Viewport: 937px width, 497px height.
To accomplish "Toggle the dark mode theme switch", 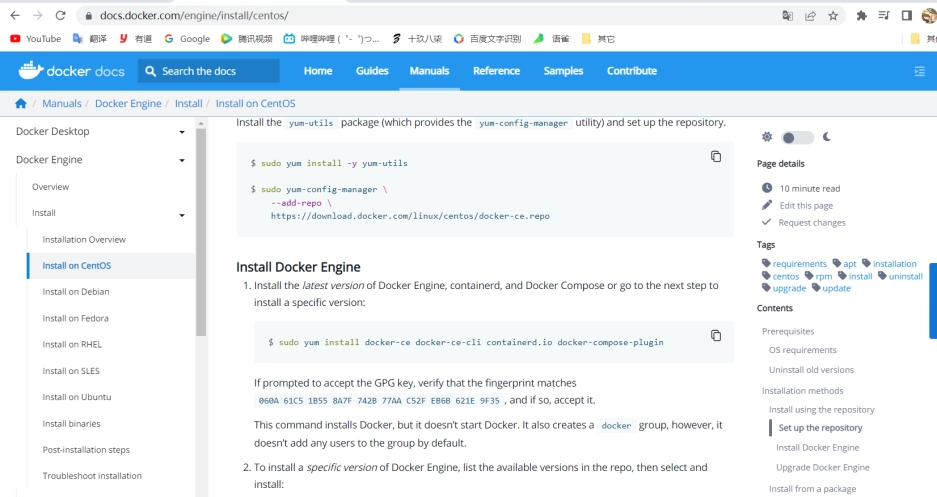I will (797, 138).
